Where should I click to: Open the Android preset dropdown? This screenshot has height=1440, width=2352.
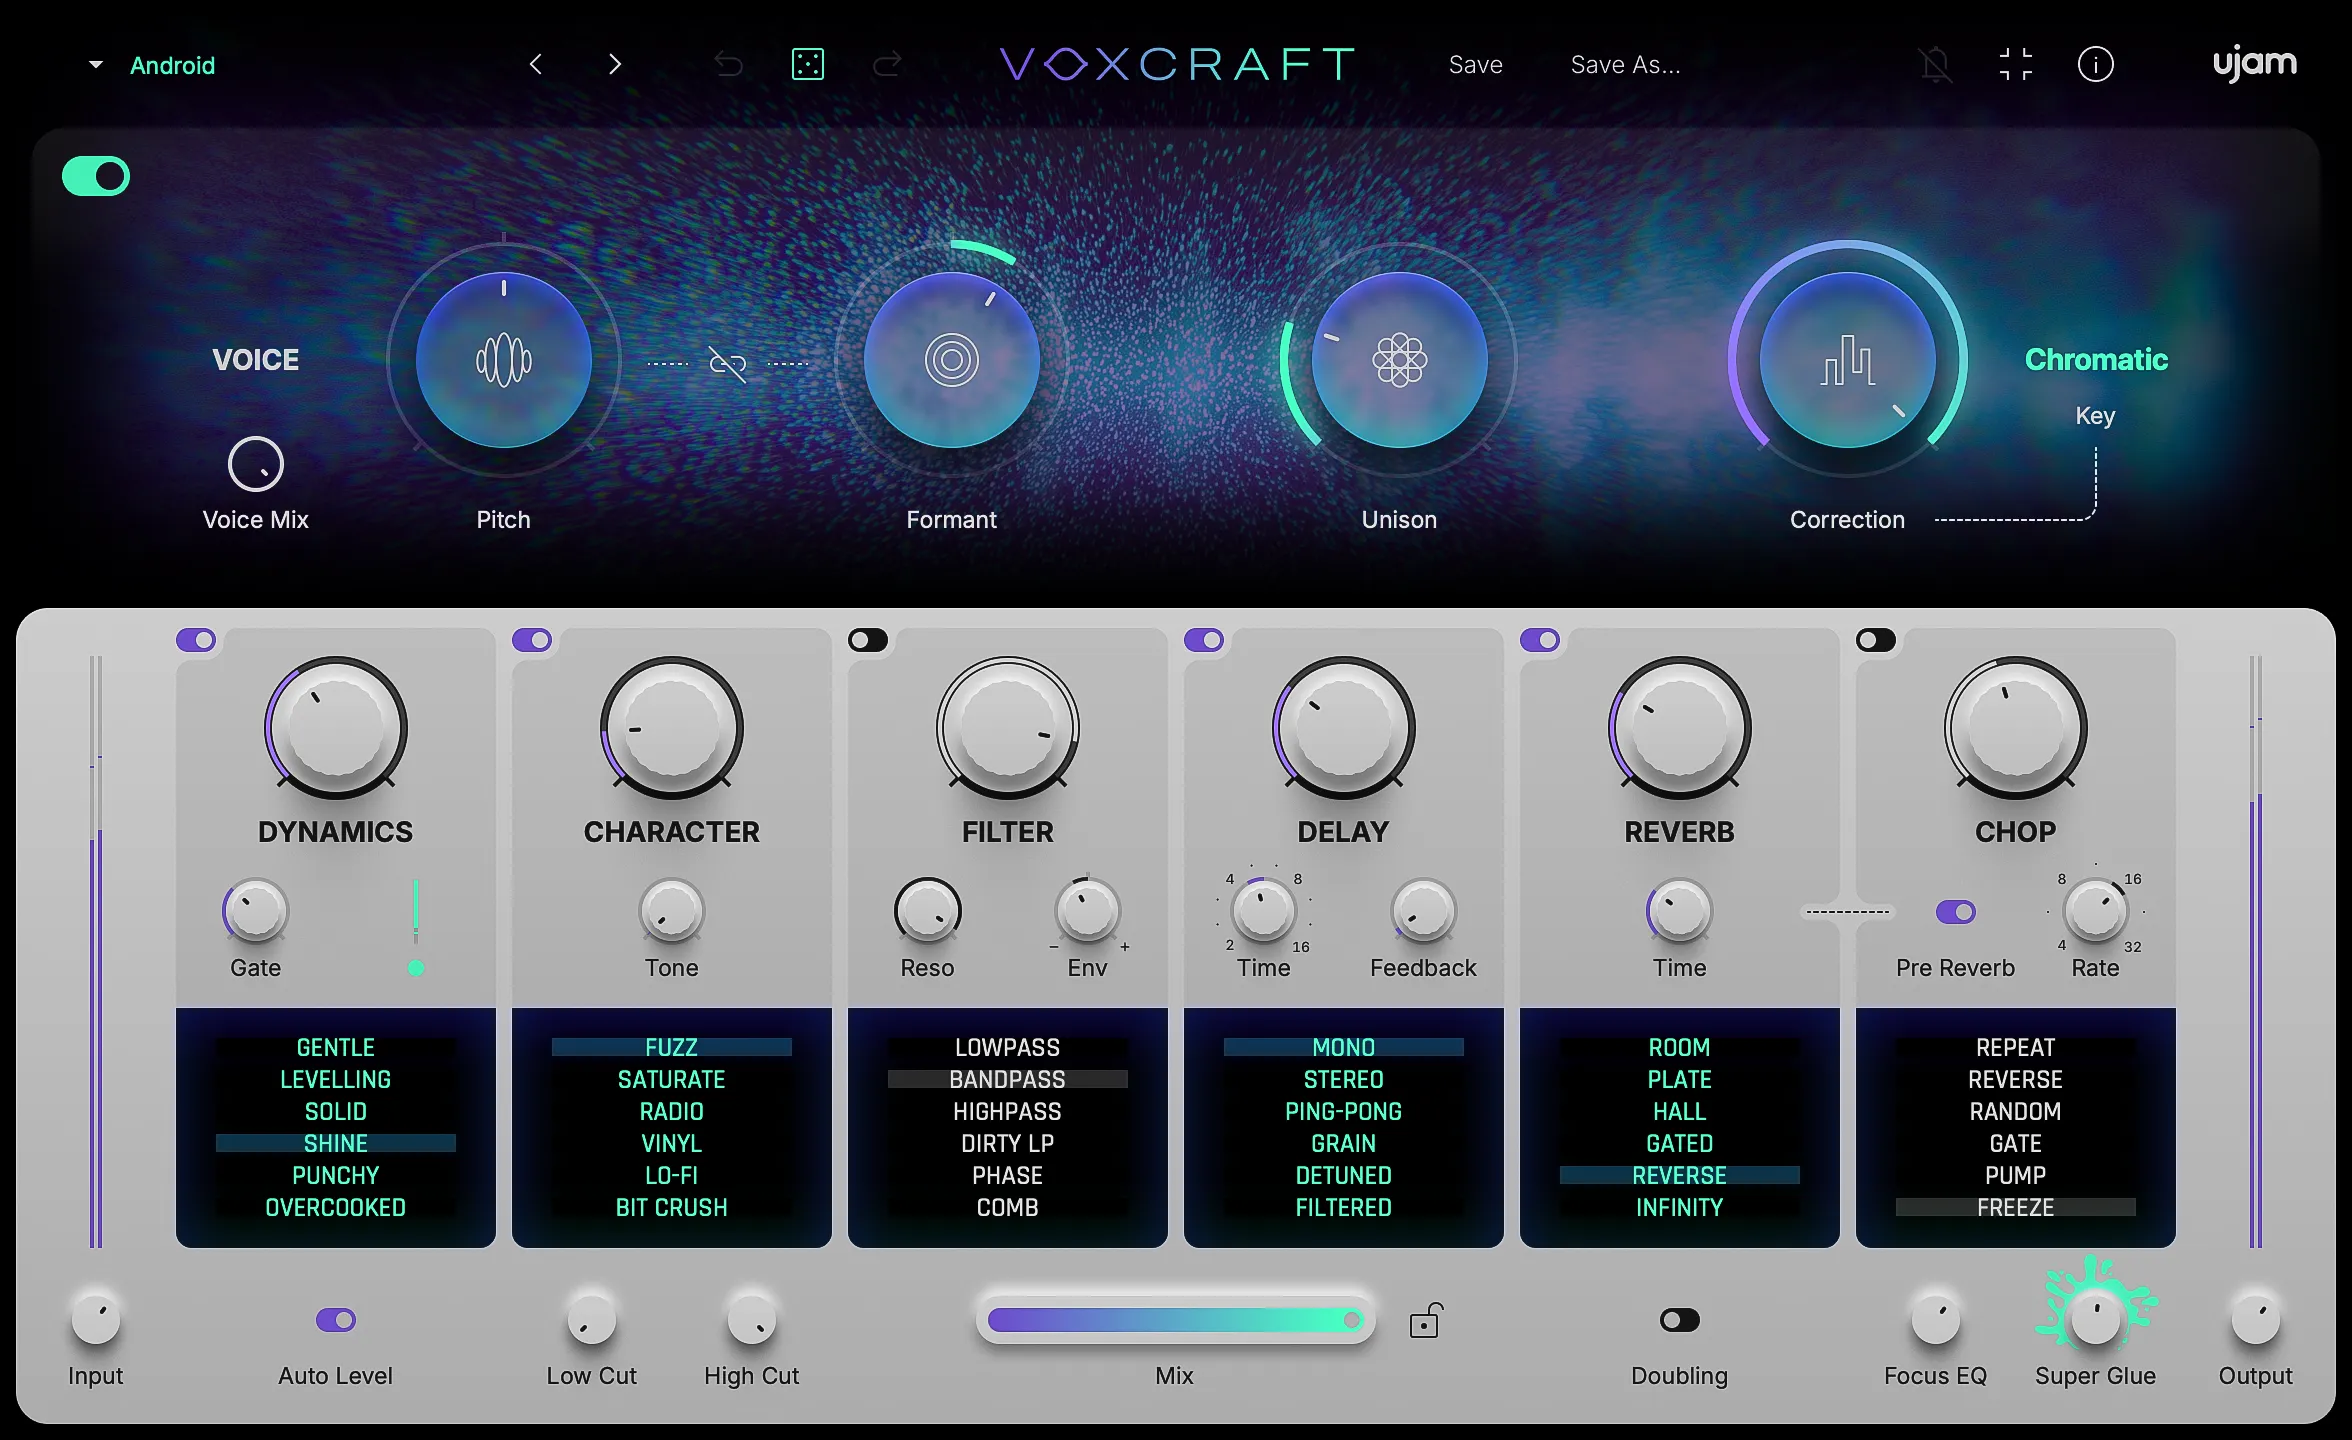(152, 64)
